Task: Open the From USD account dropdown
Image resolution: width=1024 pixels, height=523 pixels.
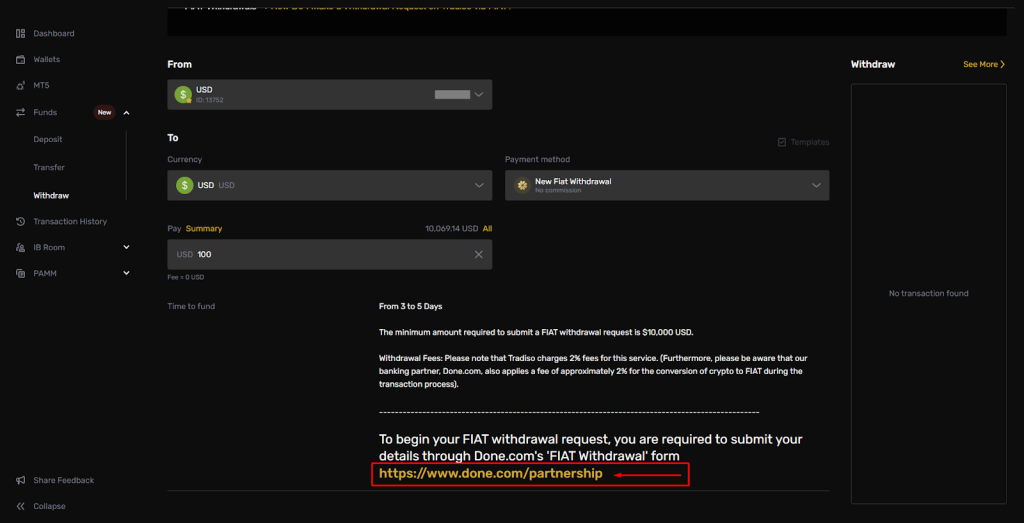Action: [x=329, y=95]
